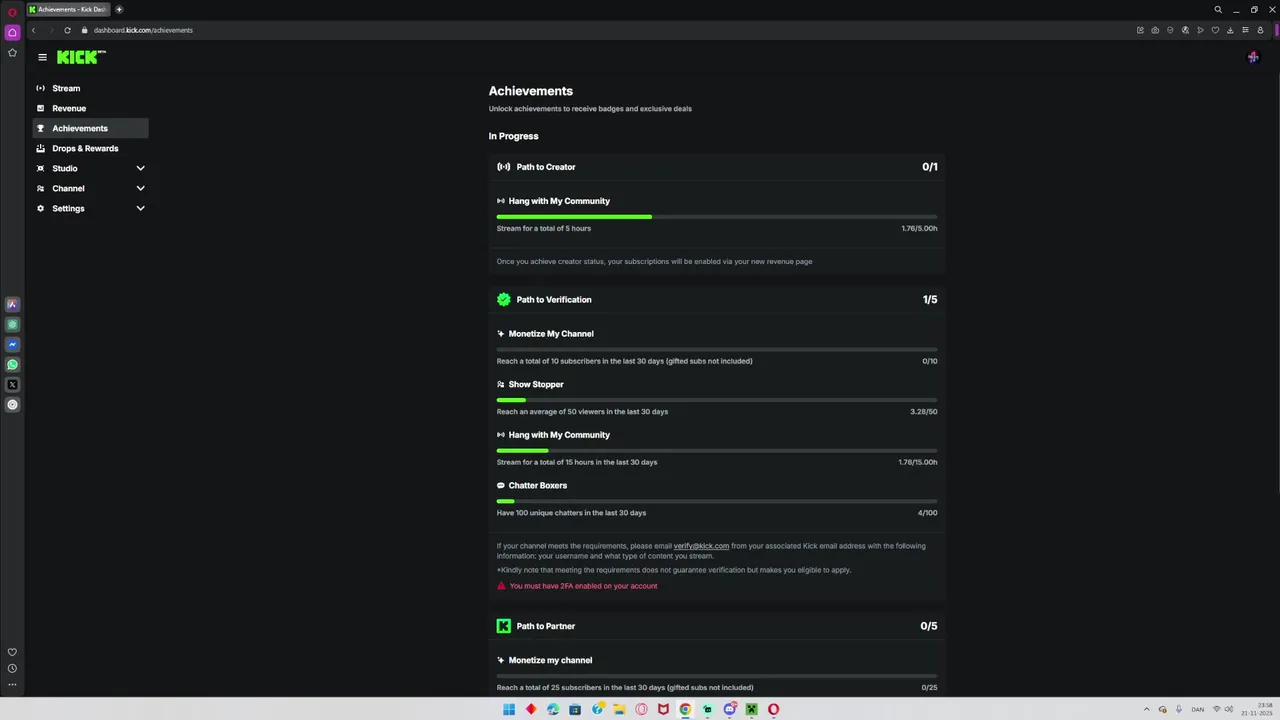The width and height of the screenshot is (1280, 720).
Task: Open Google Chrome from the taskbar
Action: pyautogui.click(x=685, y=710)
